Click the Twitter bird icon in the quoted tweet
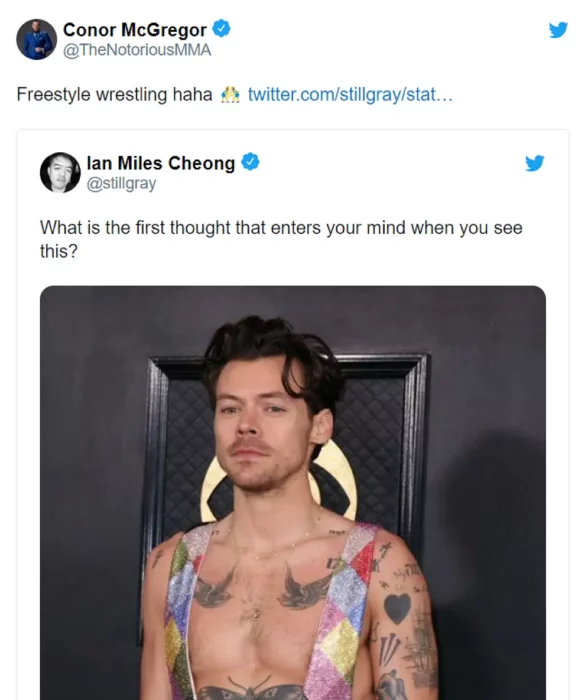Screen dimensions: 585x700 coord(535,163)
